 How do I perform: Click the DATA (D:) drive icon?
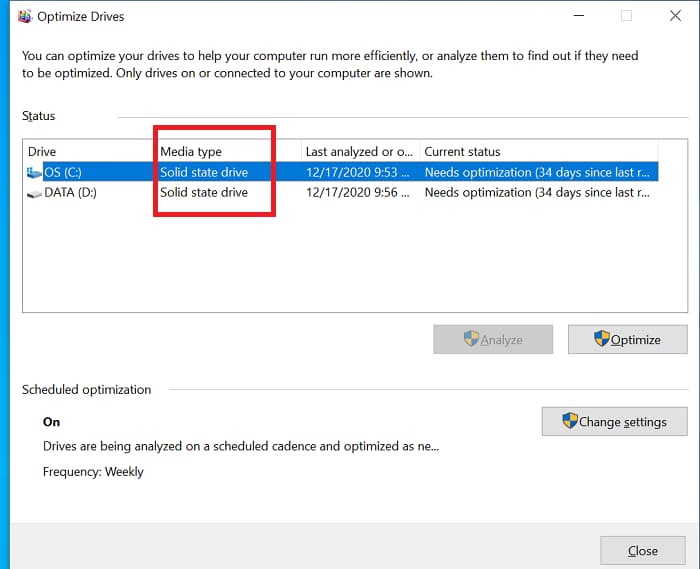[34, 194]
